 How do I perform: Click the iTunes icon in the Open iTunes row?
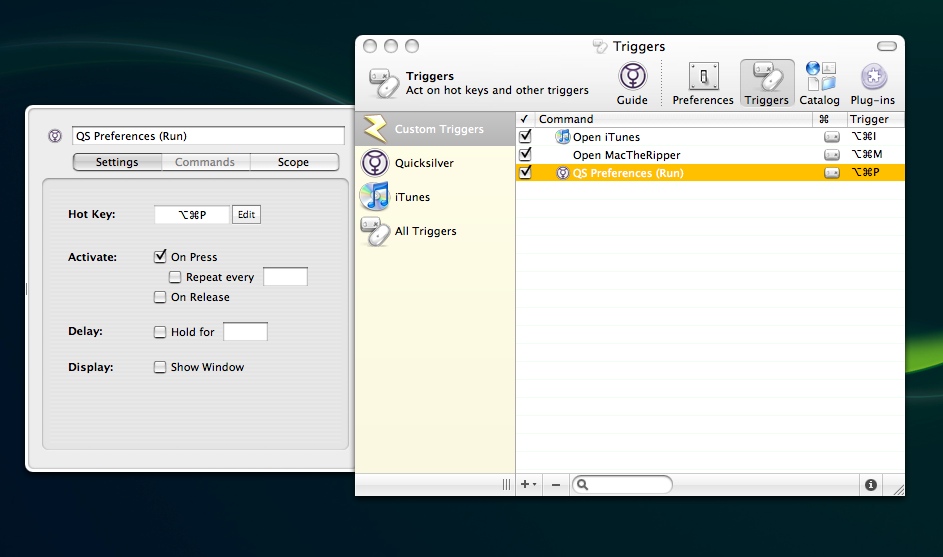click(x=562, y=137)
